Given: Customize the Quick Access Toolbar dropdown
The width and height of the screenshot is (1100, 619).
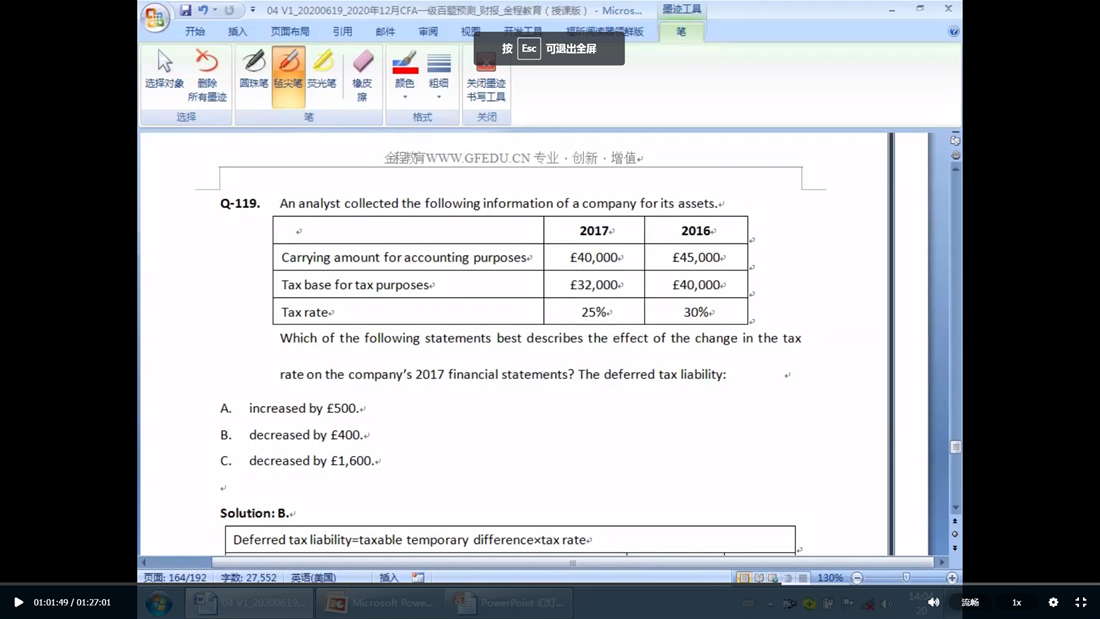Looking at the screenshot, I should 253,10.
